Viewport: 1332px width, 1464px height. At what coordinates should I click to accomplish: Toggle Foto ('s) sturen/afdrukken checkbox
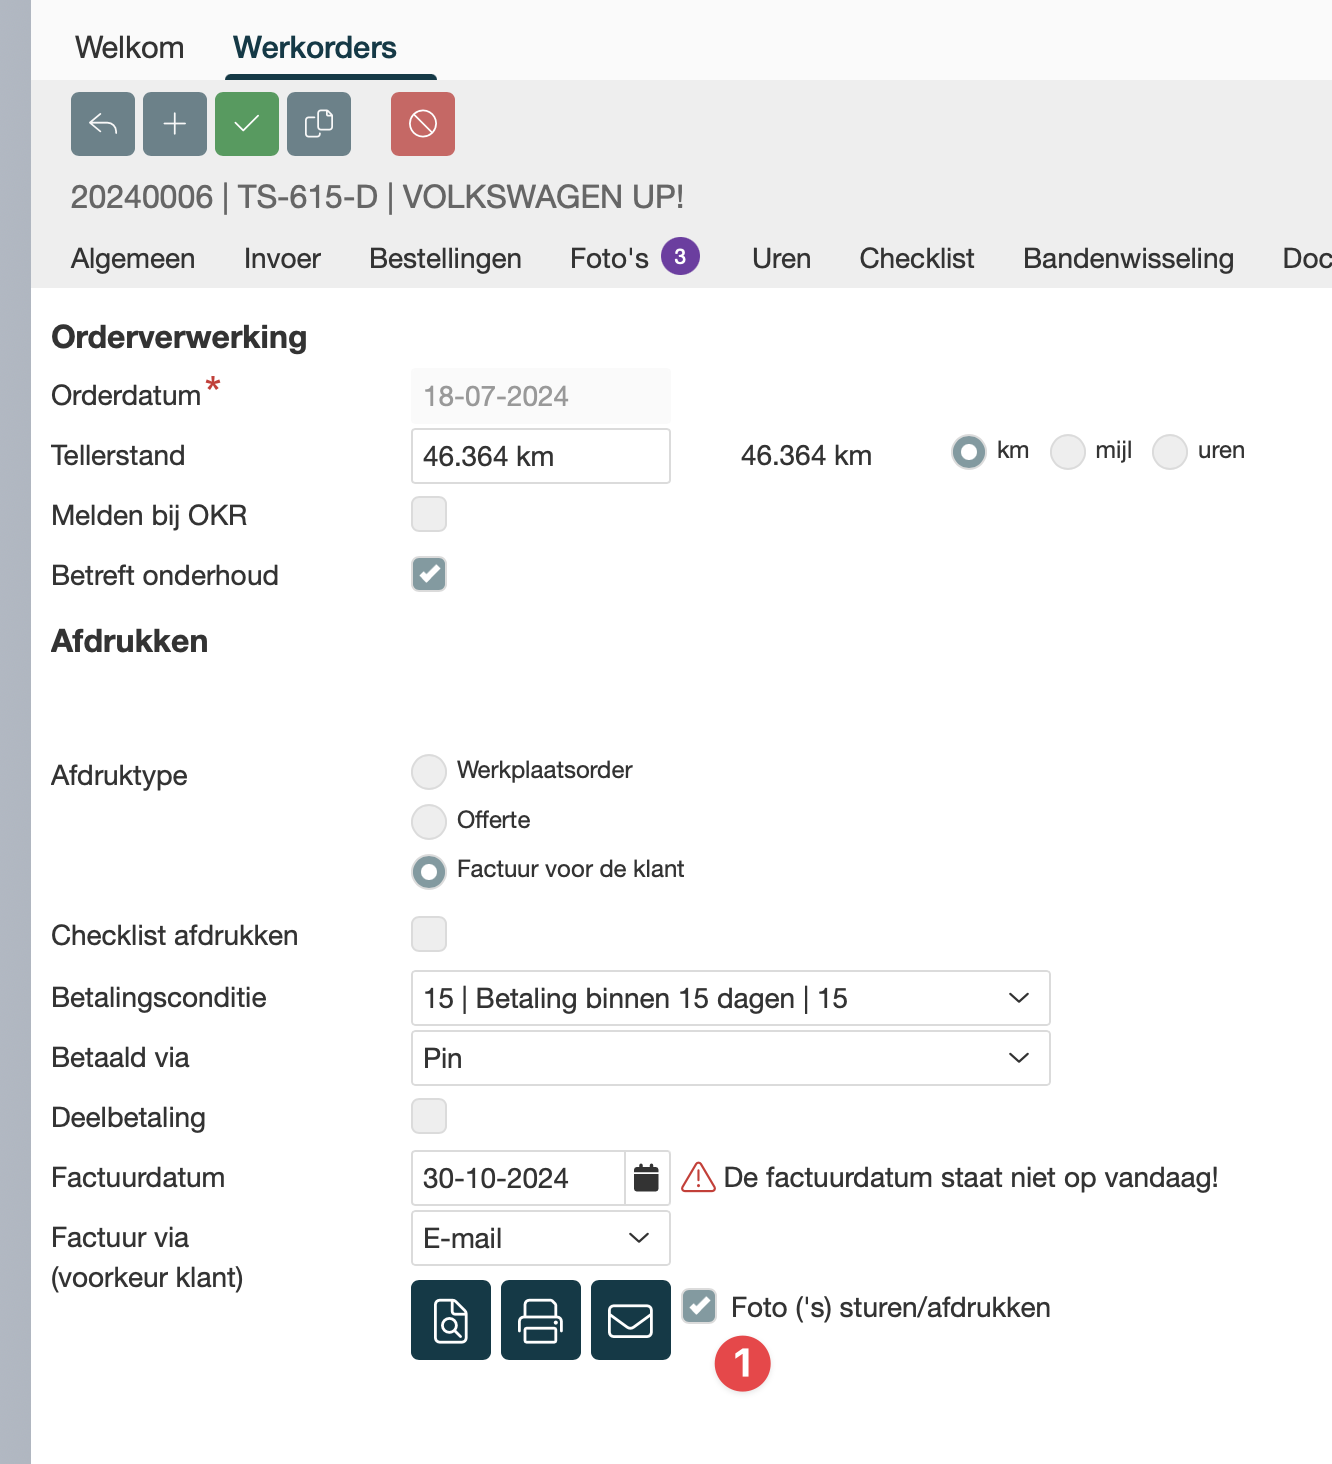click(x=699, y=1306)
